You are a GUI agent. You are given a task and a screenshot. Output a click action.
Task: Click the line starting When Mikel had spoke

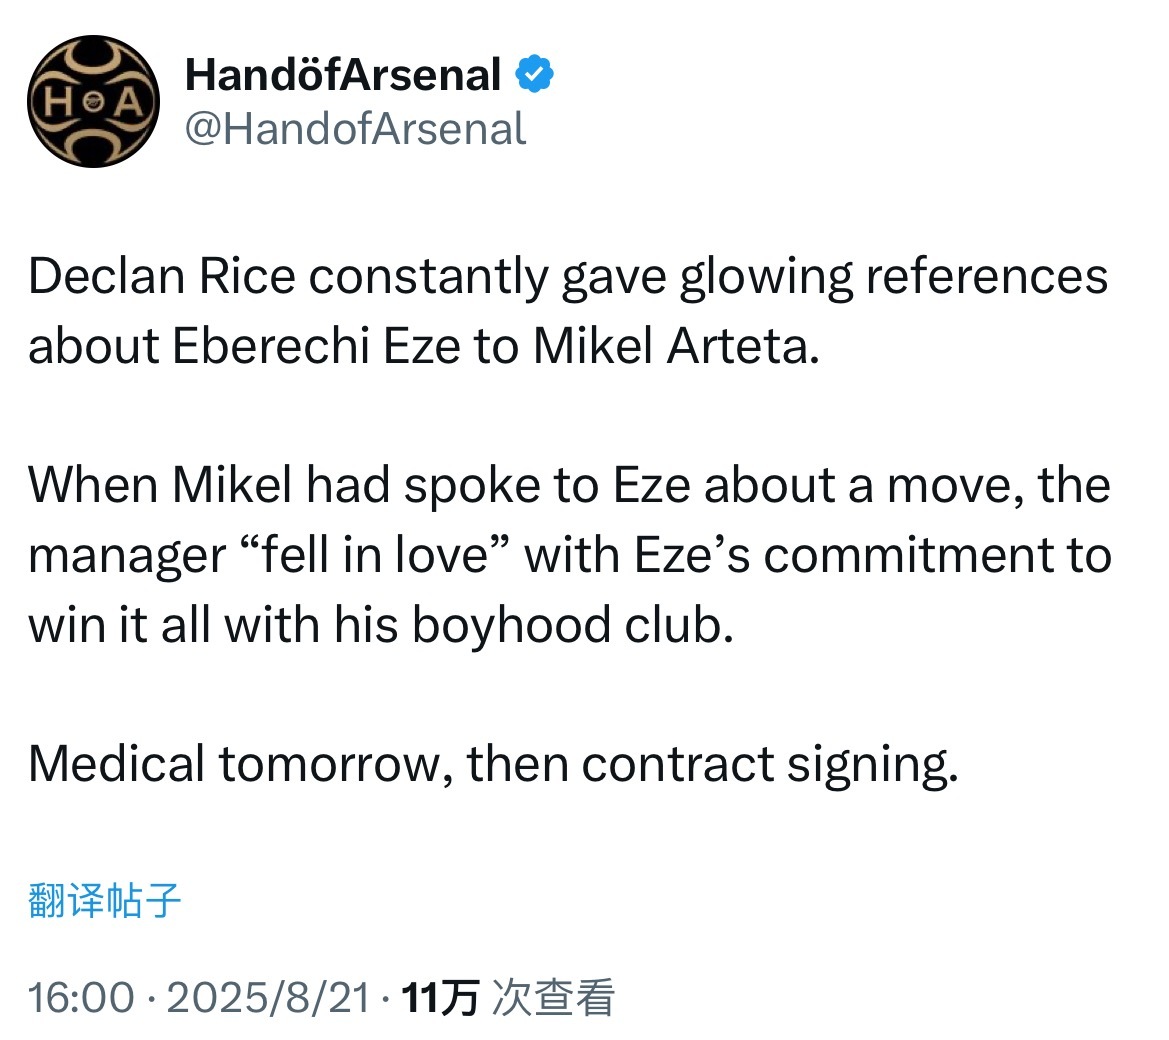pos(570,485)
